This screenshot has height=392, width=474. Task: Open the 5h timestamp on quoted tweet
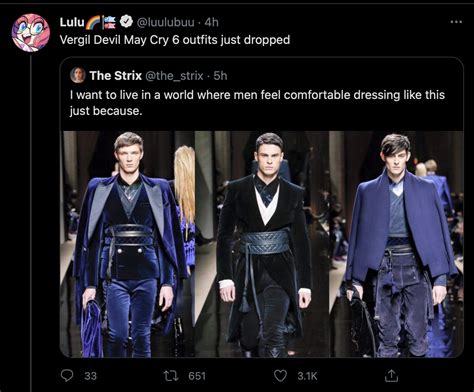click(220, 76)
